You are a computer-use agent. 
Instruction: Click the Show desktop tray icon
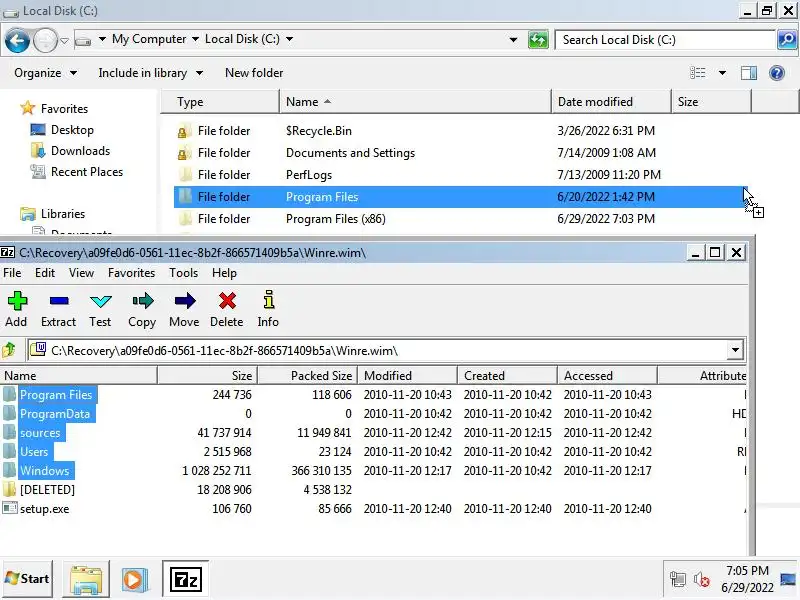tap(788, 579)
